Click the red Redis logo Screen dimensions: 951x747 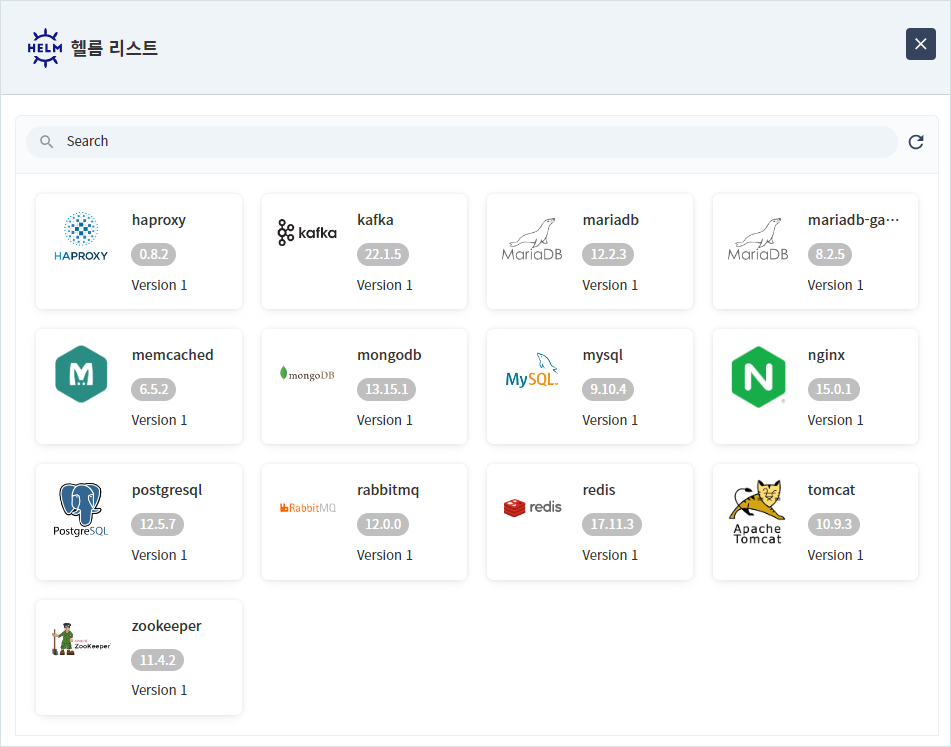pos(533,507)
